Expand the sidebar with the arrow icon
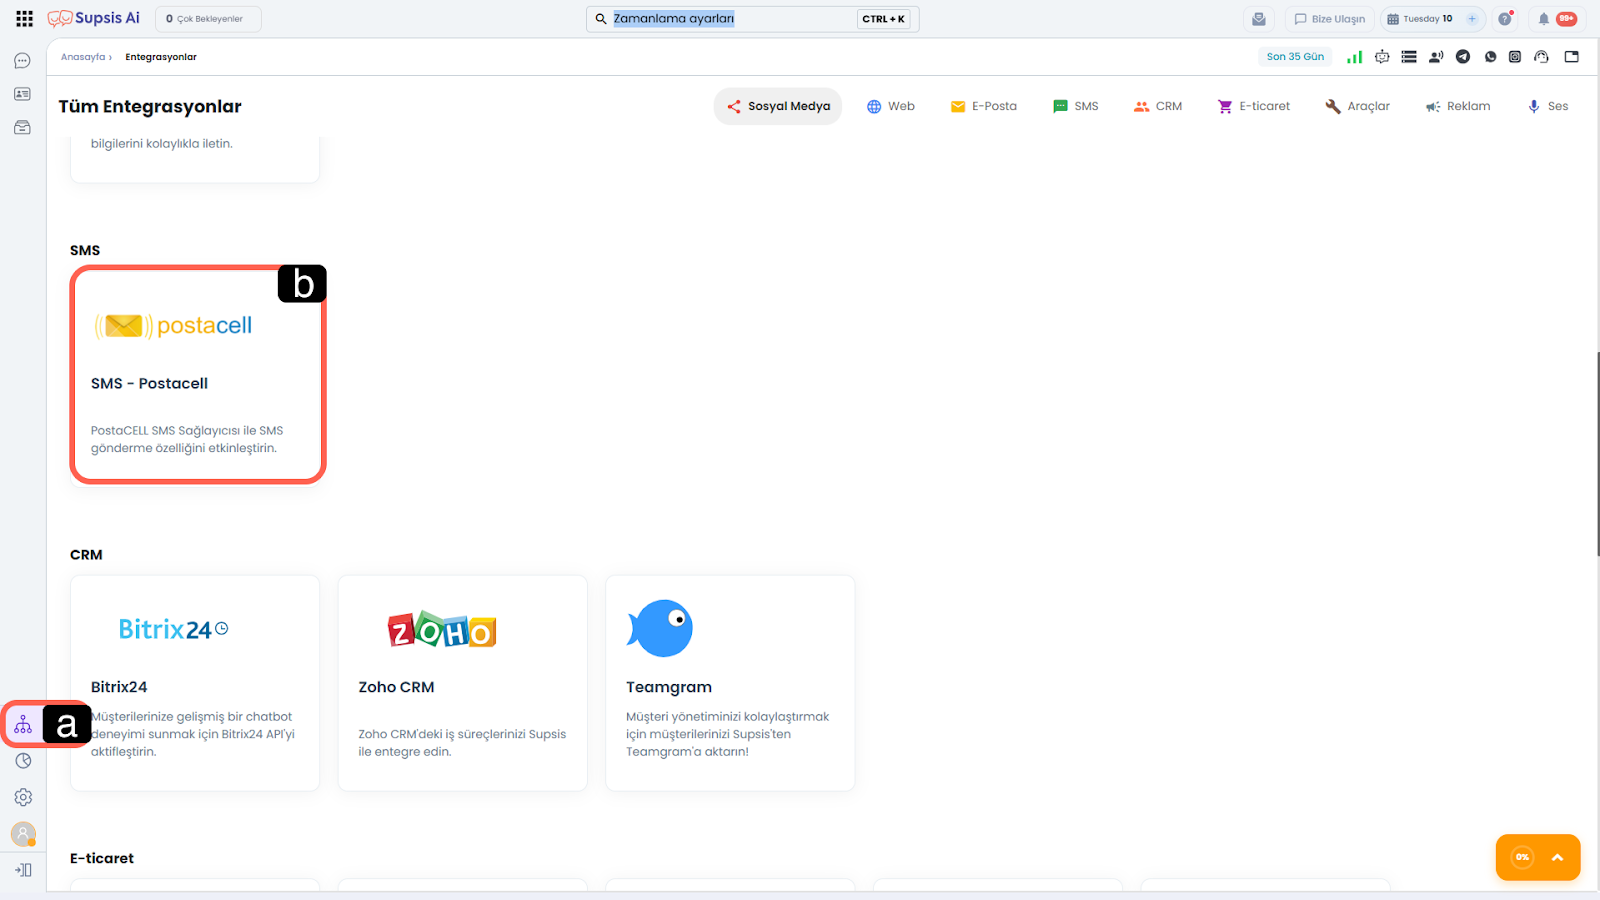1600x900 pixels. [x=23, y=870]
